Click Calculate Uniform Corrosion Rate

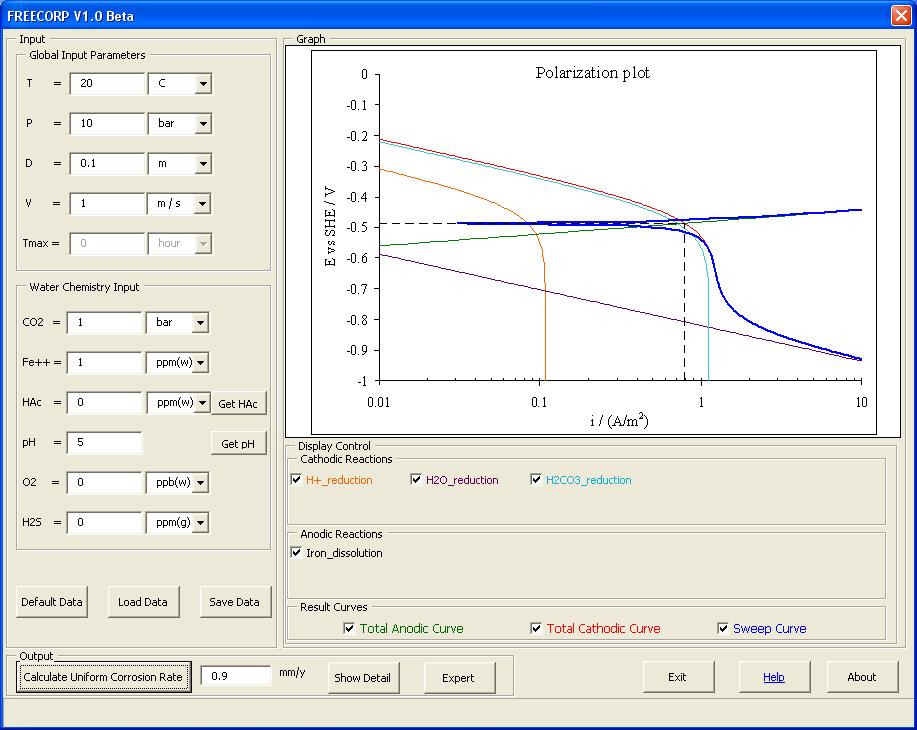pos(104,677)
